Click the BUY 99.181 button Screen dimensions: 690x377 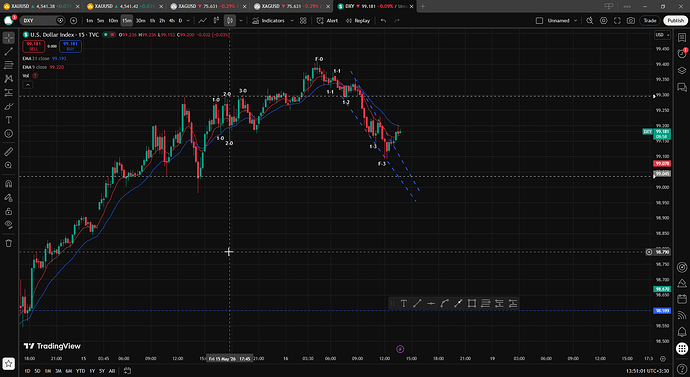point(70,46)
